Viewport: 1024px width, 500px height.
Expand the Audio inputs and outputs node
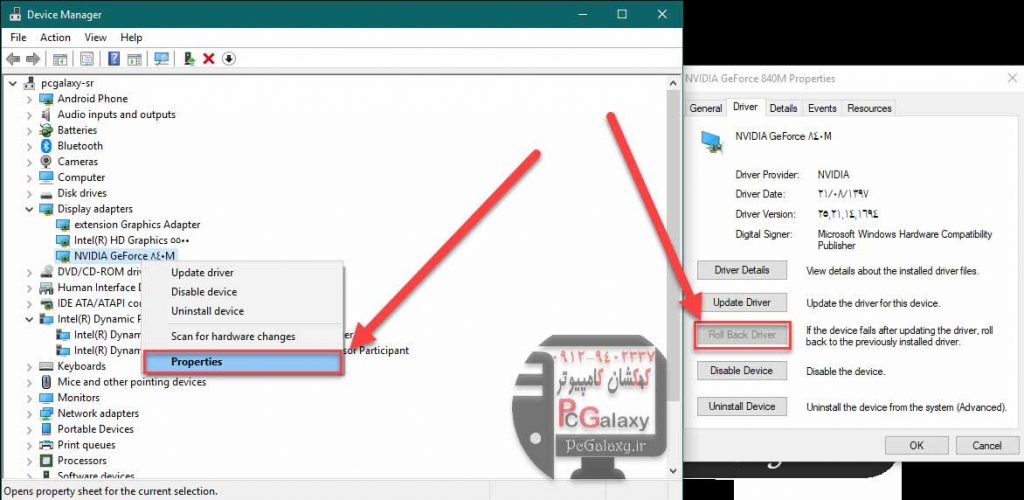pyautogui.click(x=28, y=115)
